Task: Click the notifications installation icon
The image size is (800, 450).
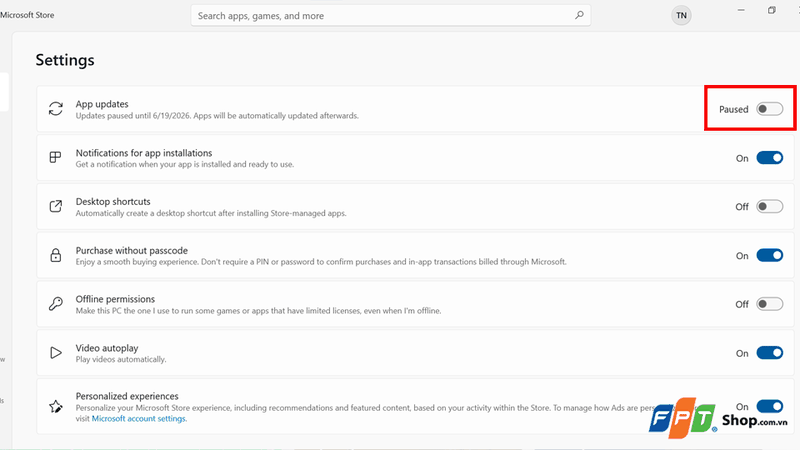Action: [55, 157]
